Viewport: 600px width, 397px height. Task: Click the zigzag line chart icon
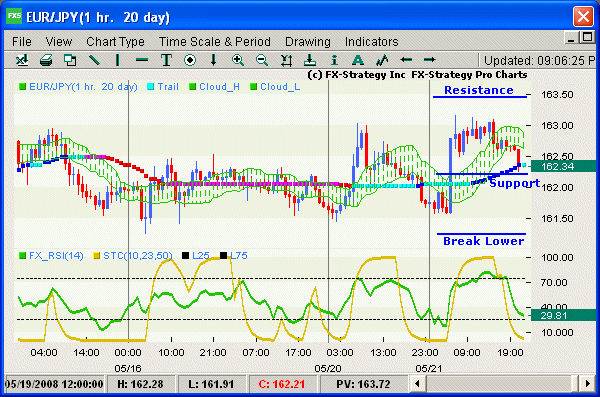click(382, 60)
